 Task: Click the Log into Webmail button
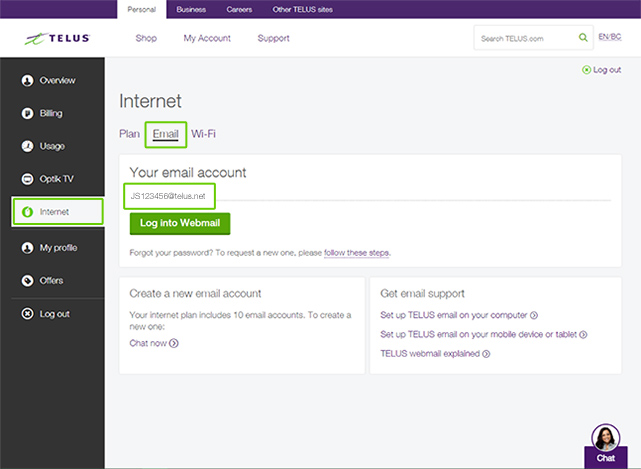tap(180, 223)
